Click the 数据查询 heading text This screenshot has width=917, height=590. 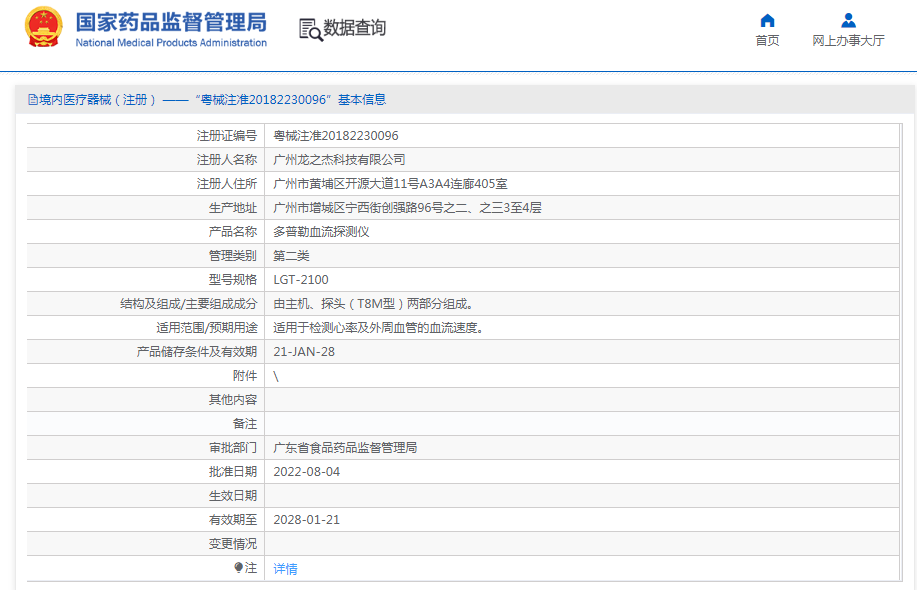tap(355, 29)
